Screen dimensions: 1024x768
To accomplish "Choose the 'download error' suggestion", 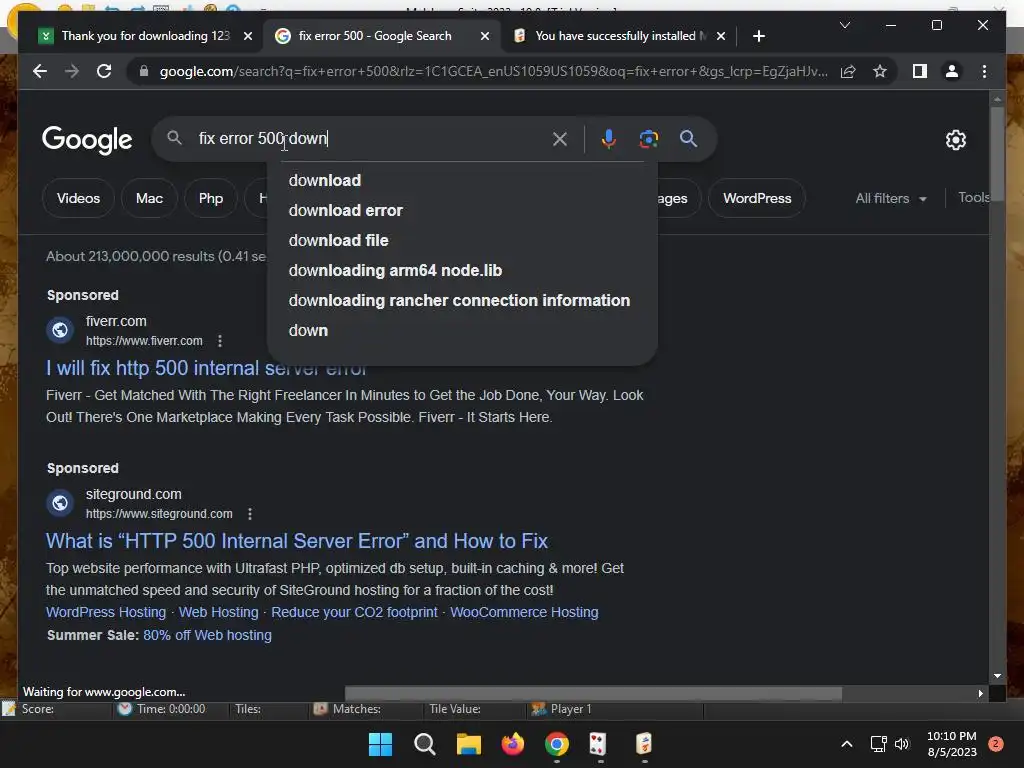I will (x=345, y=210).
